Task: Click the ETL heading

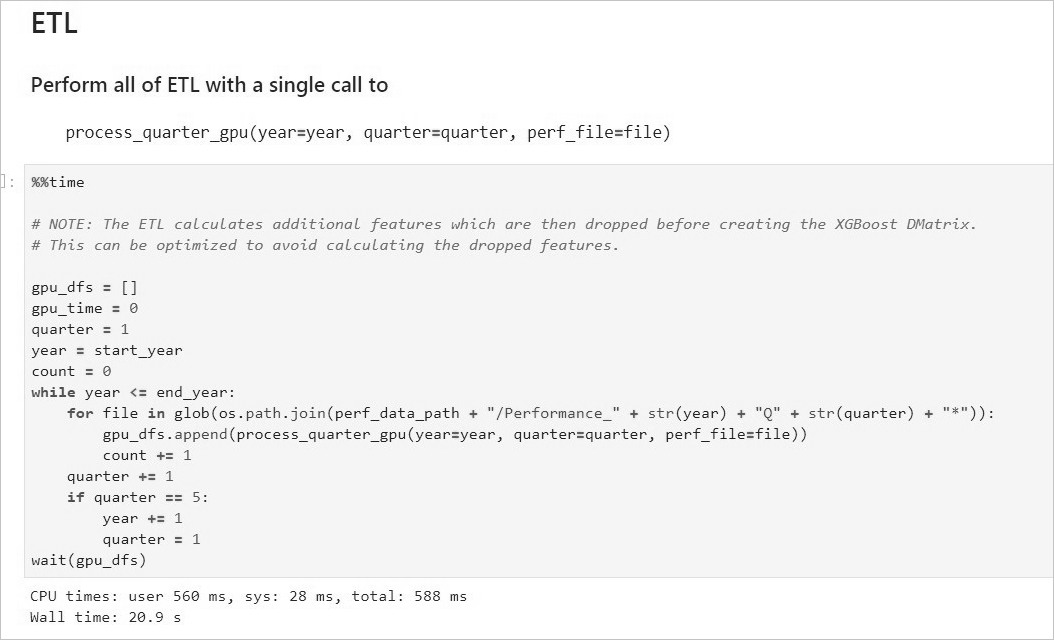Action: (x=54, y=23)
